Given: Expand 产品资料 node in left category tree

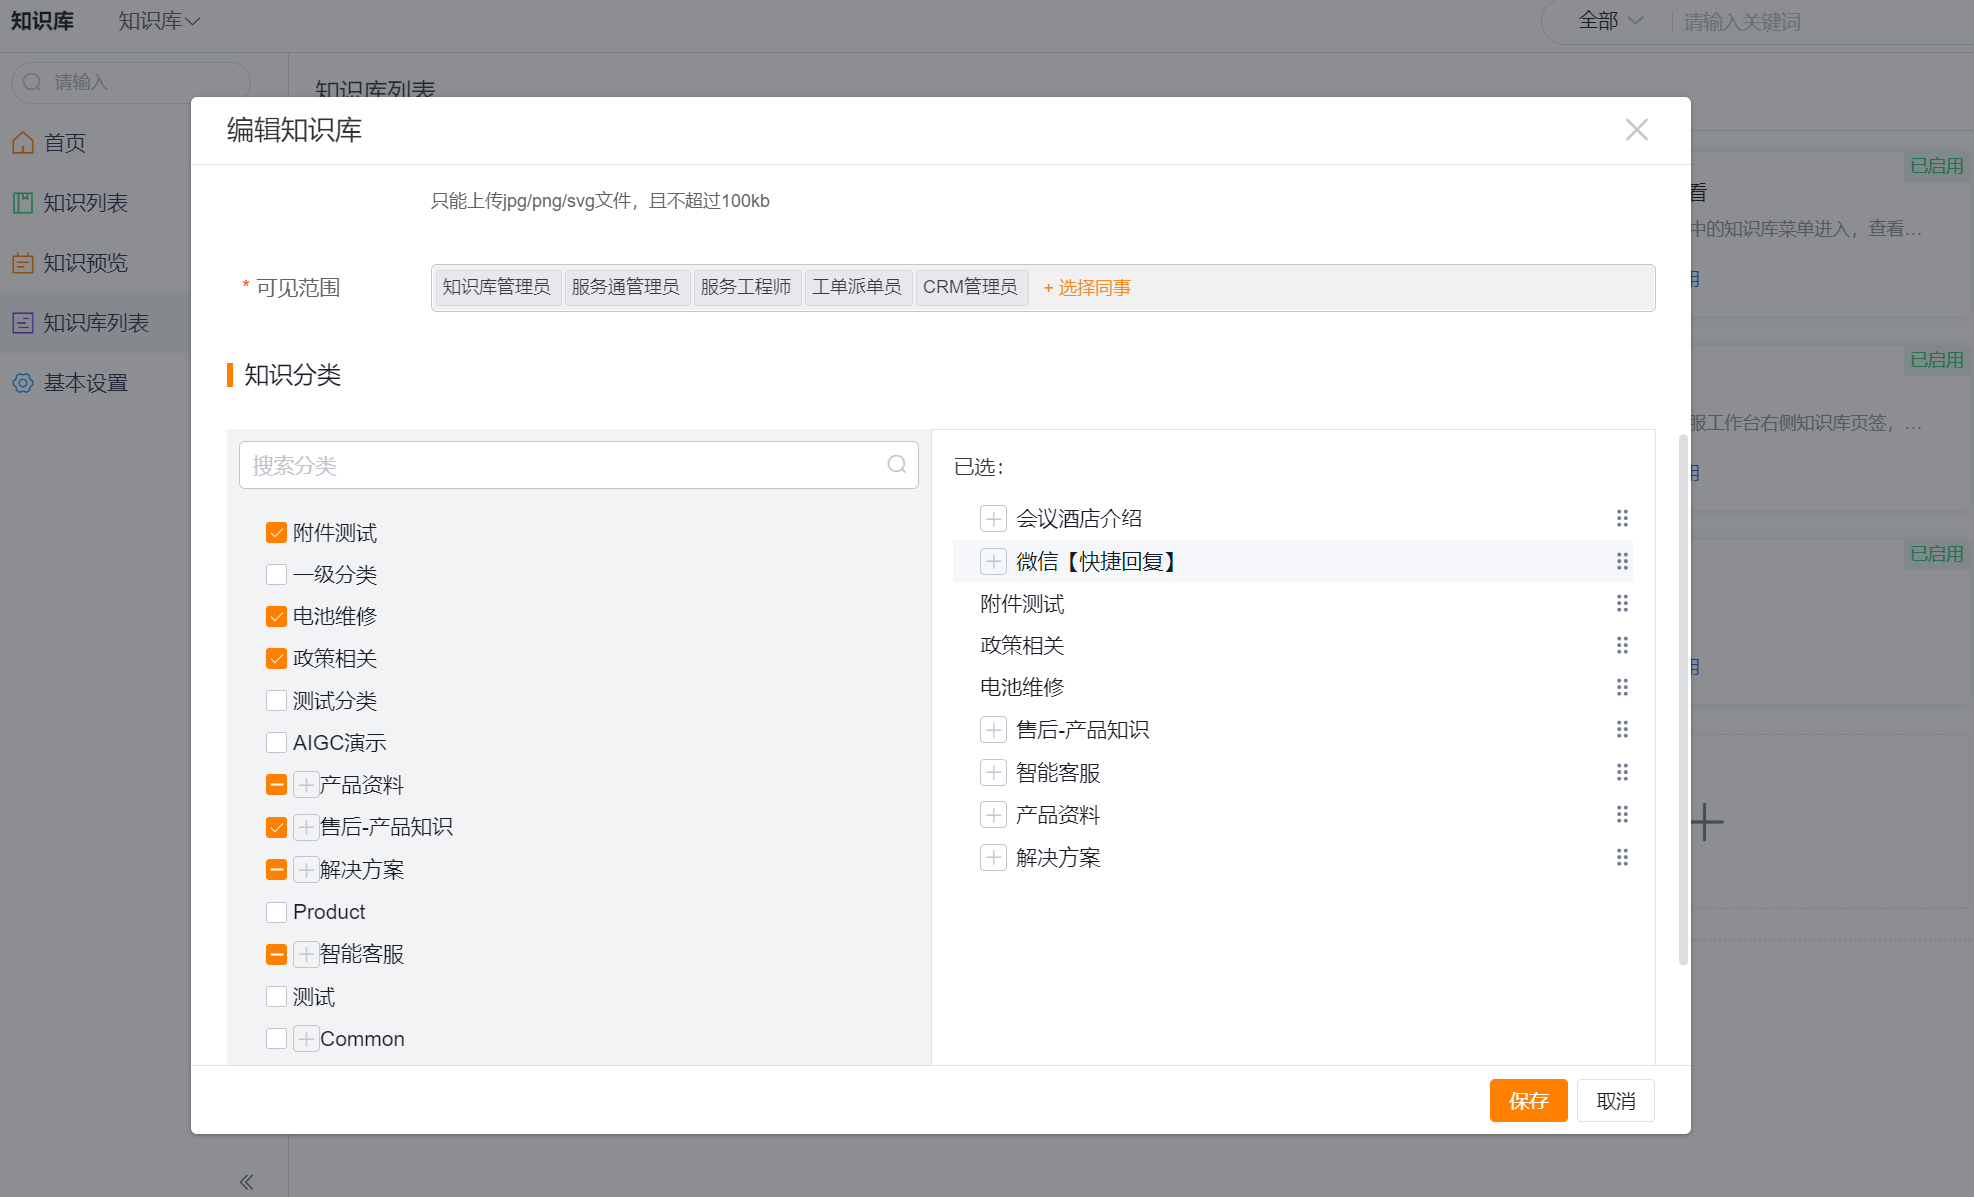Looking at the screenshot, I should tap(306, 785).
